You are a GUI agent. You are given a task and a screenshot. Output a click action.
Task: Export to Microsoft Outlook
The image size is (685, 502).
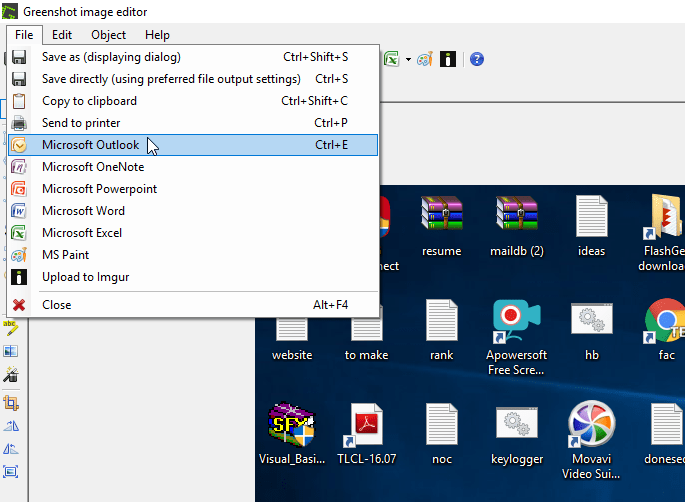[193, 145]
